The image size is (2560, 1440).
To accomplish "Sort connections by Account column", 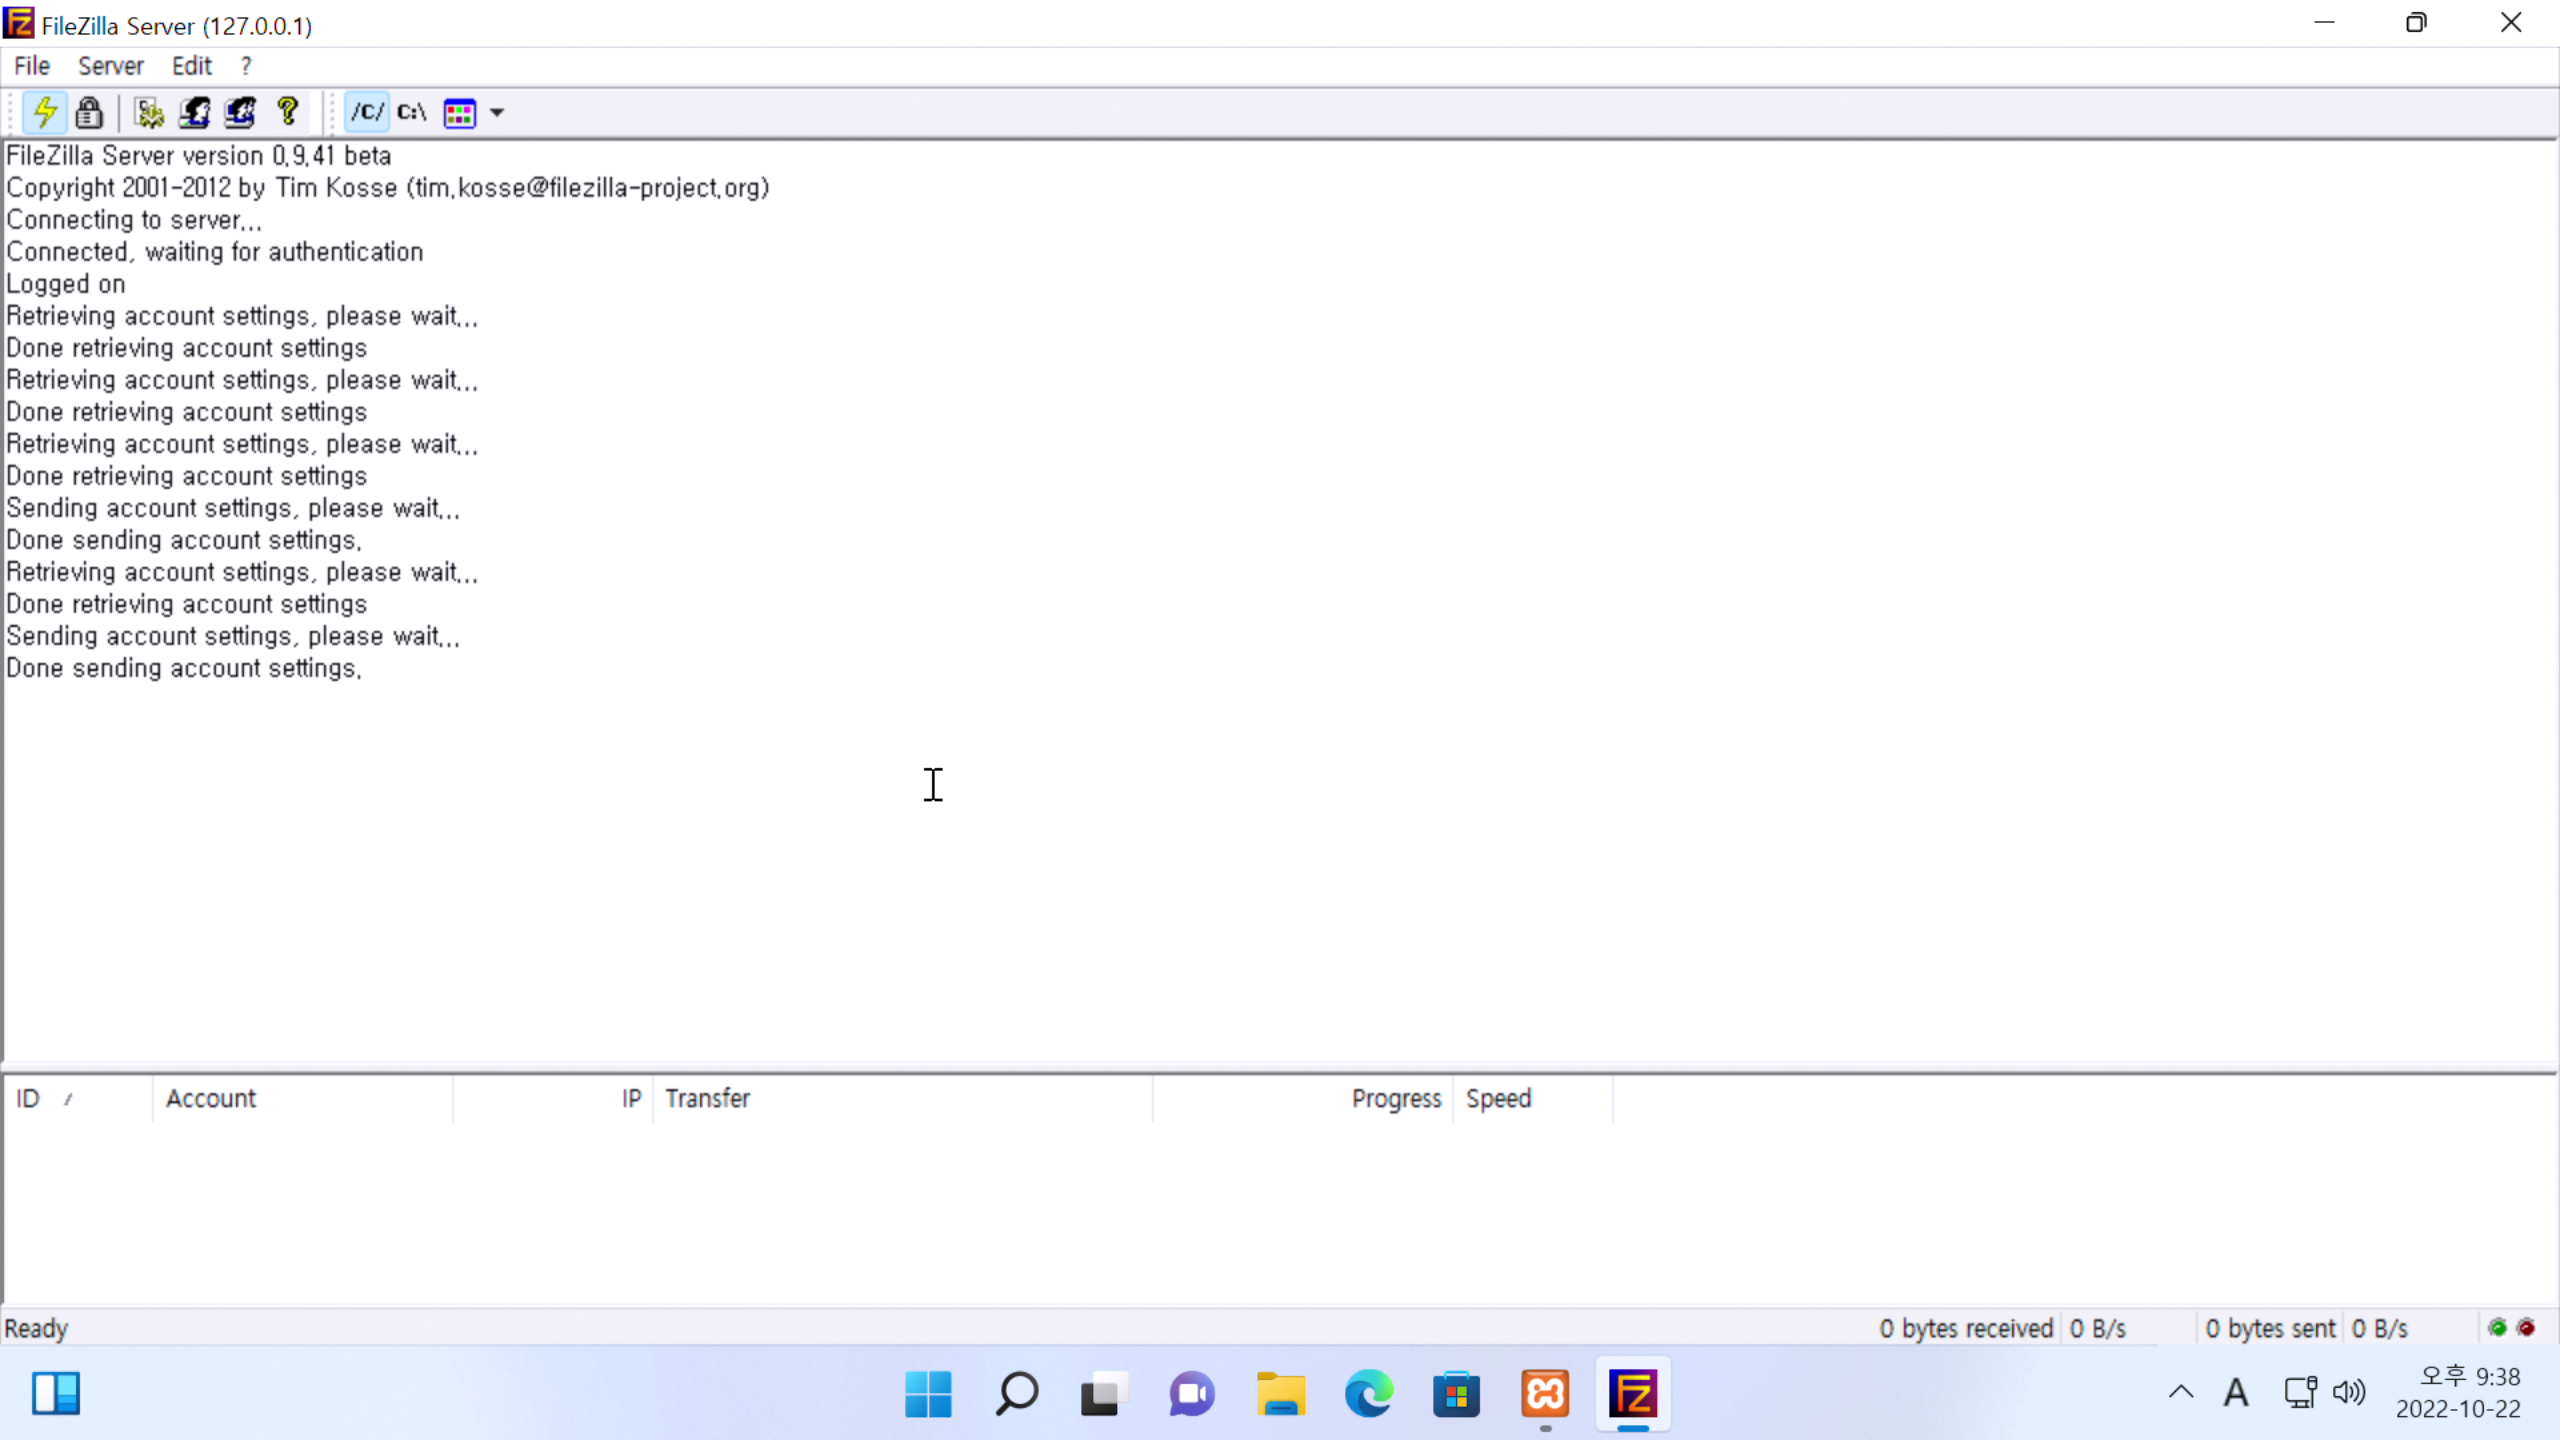I will coord(300,1098).
